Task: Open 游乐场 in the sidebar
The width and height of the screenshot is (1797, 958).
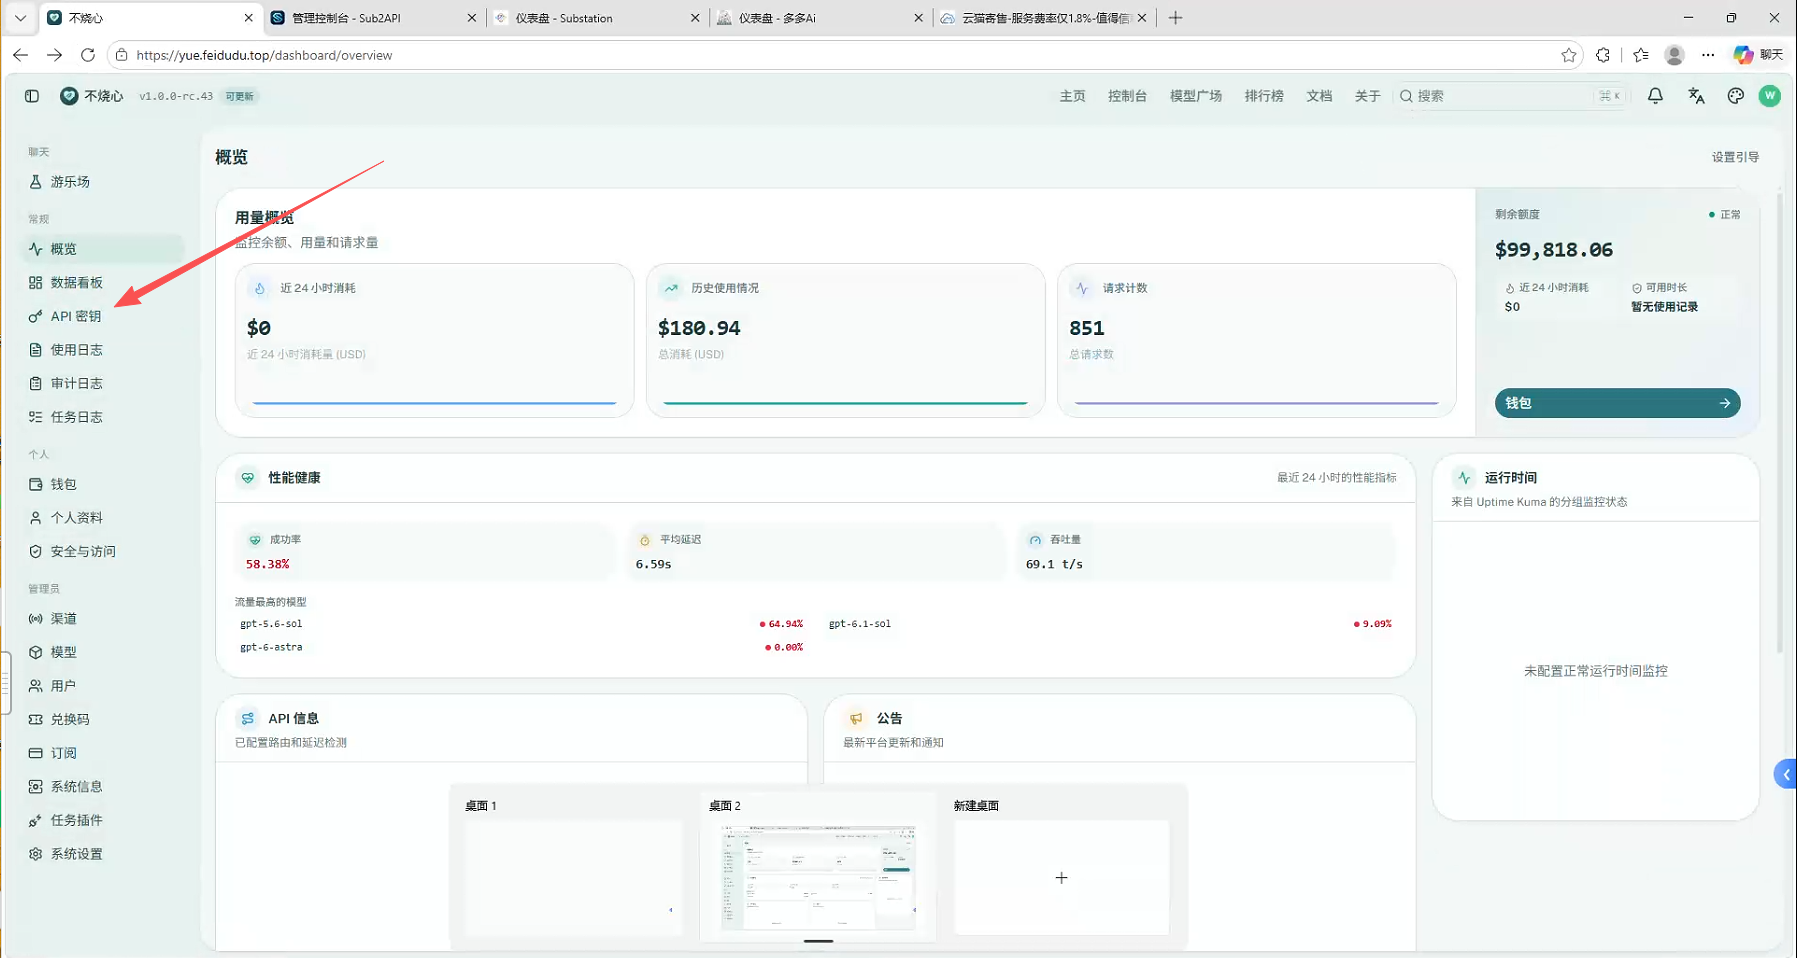Action: (103, 182)
